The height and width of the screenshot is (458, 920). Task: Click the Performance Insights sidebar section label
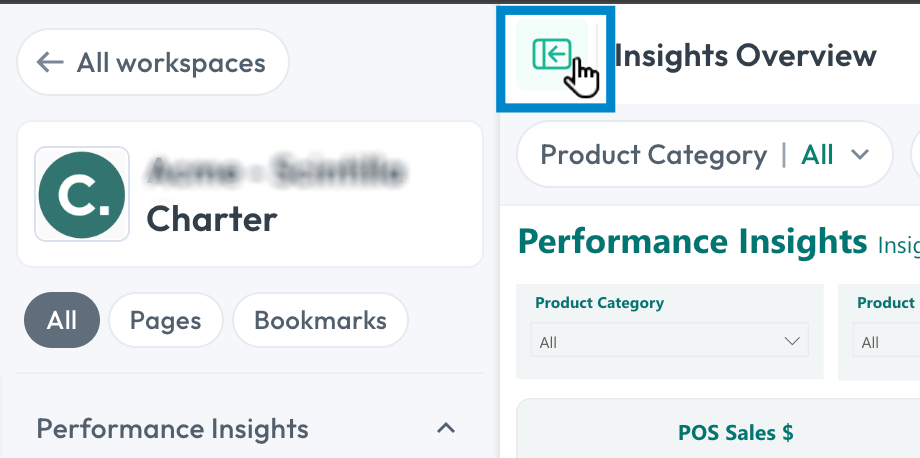172,429
